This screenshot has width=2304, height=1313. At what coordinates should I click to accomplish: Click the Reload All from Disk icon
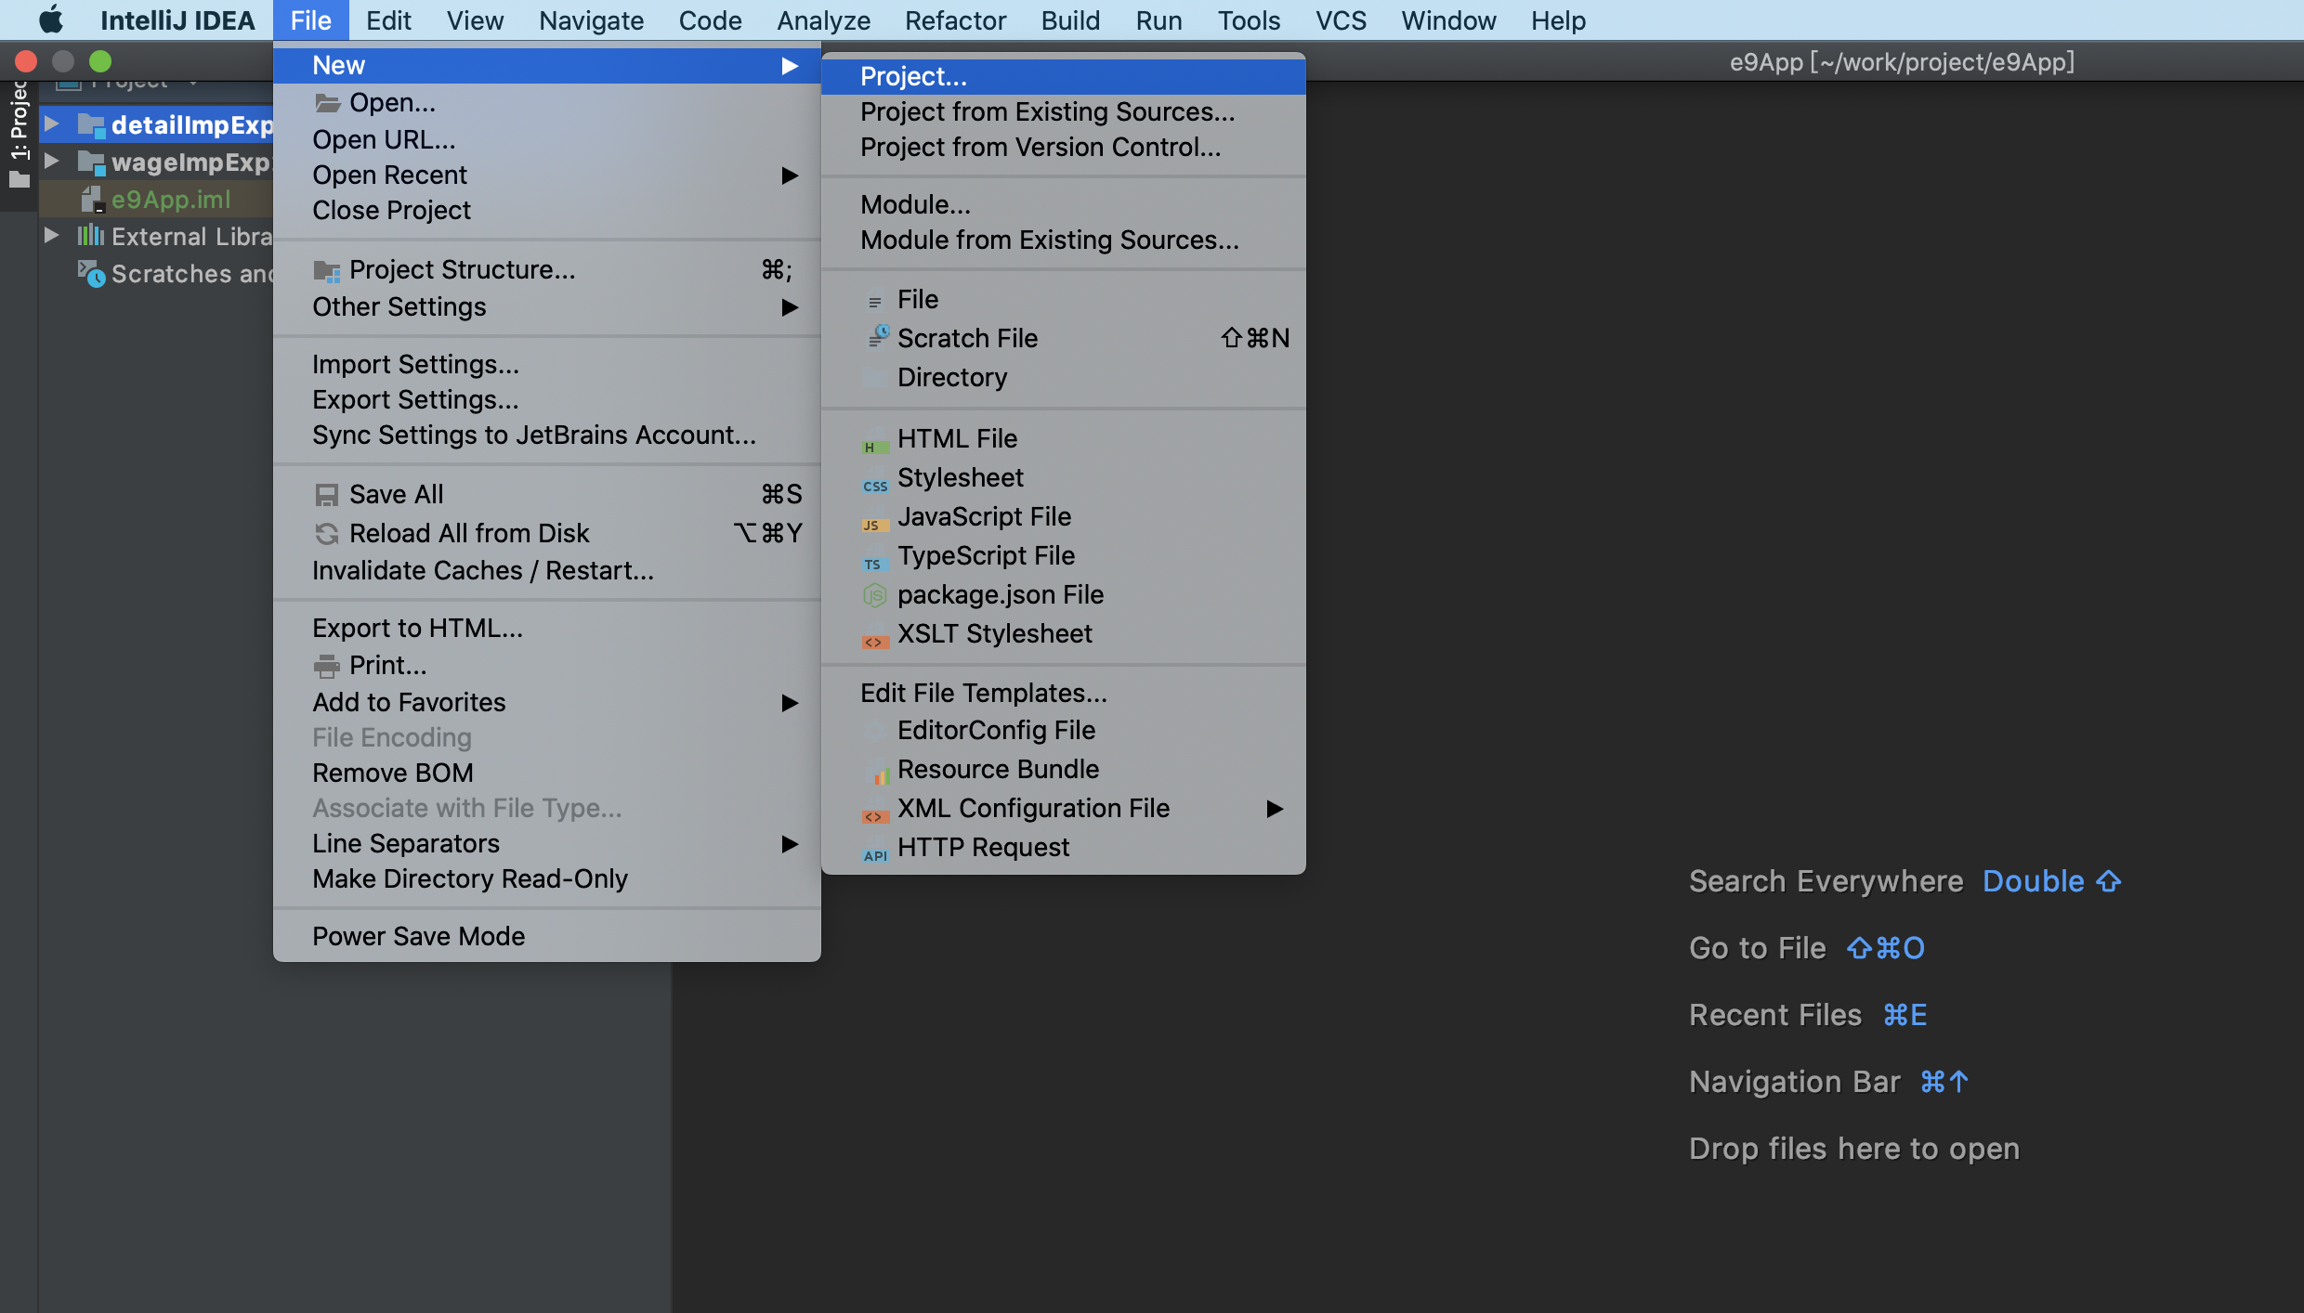326,534
